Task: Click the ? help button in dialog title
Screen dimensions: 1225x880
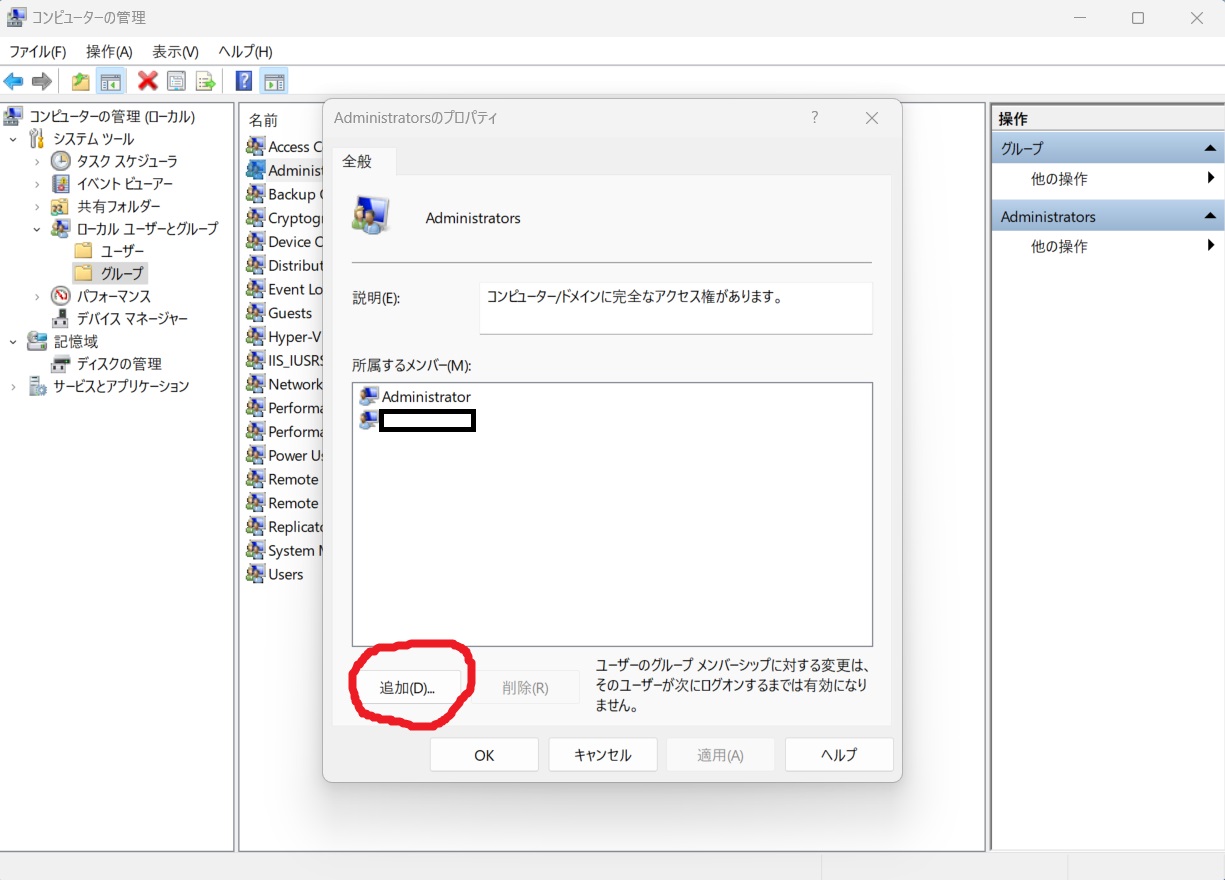Action: (x=814, y=118)
